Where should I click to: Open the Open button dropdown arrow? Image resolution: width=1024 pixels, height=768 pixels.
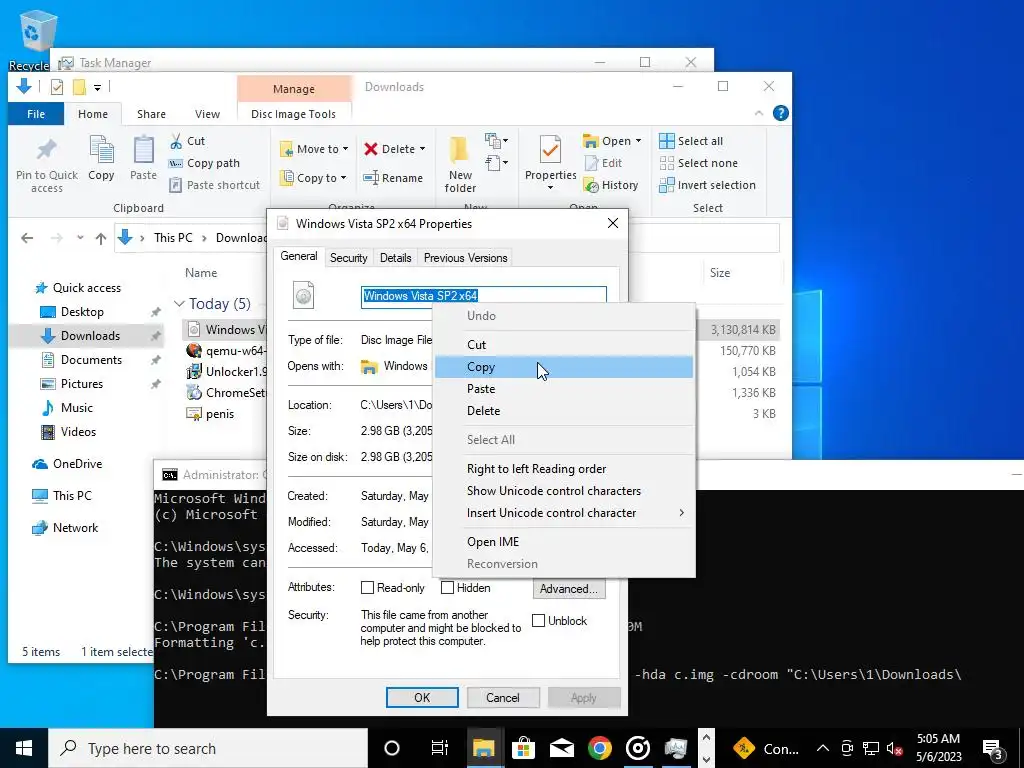(x=638, y=141)
